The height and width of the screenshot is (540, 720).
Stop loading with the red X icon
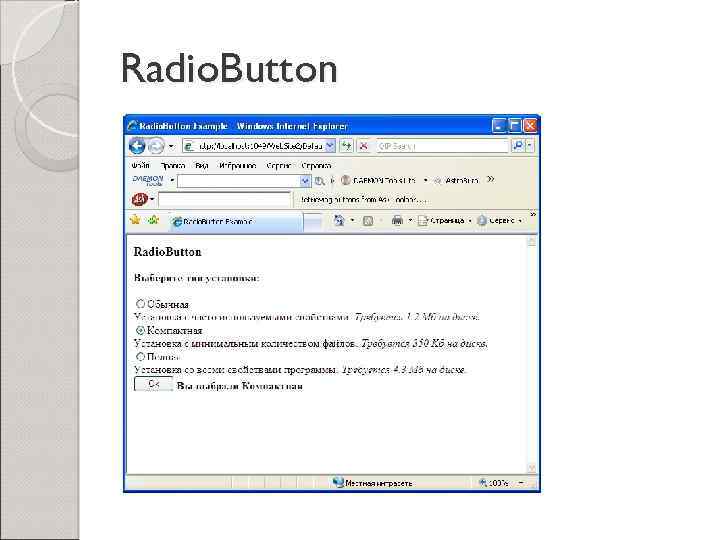click(364, 146)
